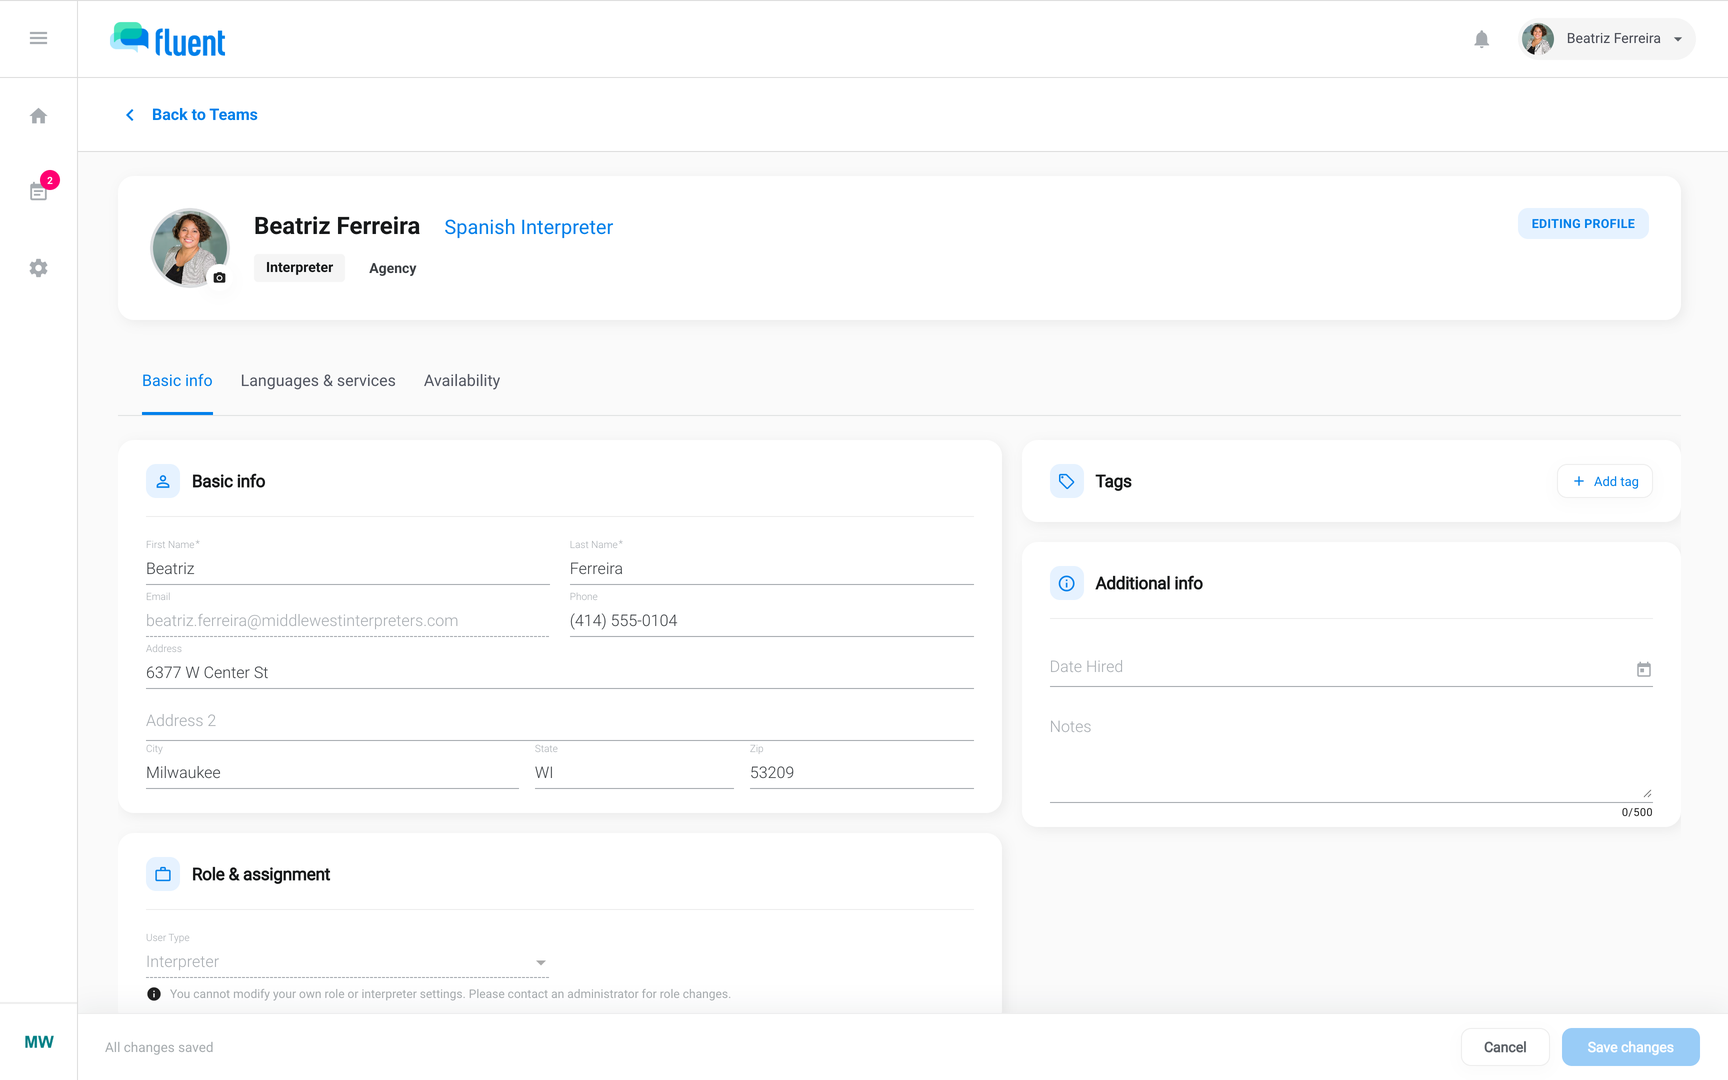Click Save changes button

point(1630,1047)
